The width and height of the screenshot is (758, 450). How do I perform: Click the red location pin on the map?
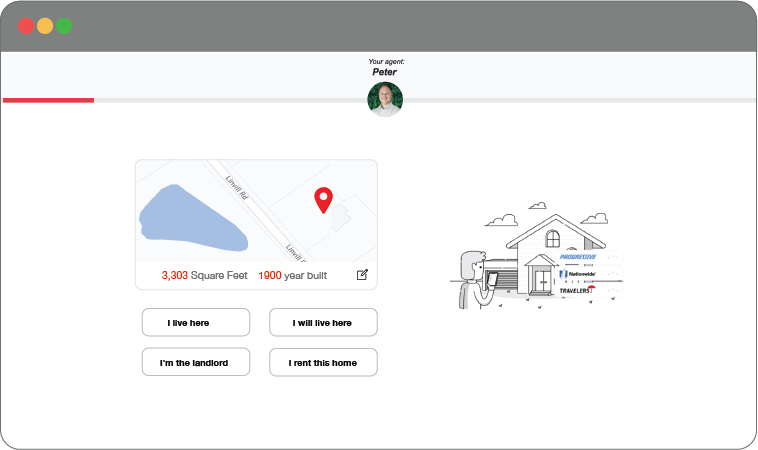tap(323, 199)
